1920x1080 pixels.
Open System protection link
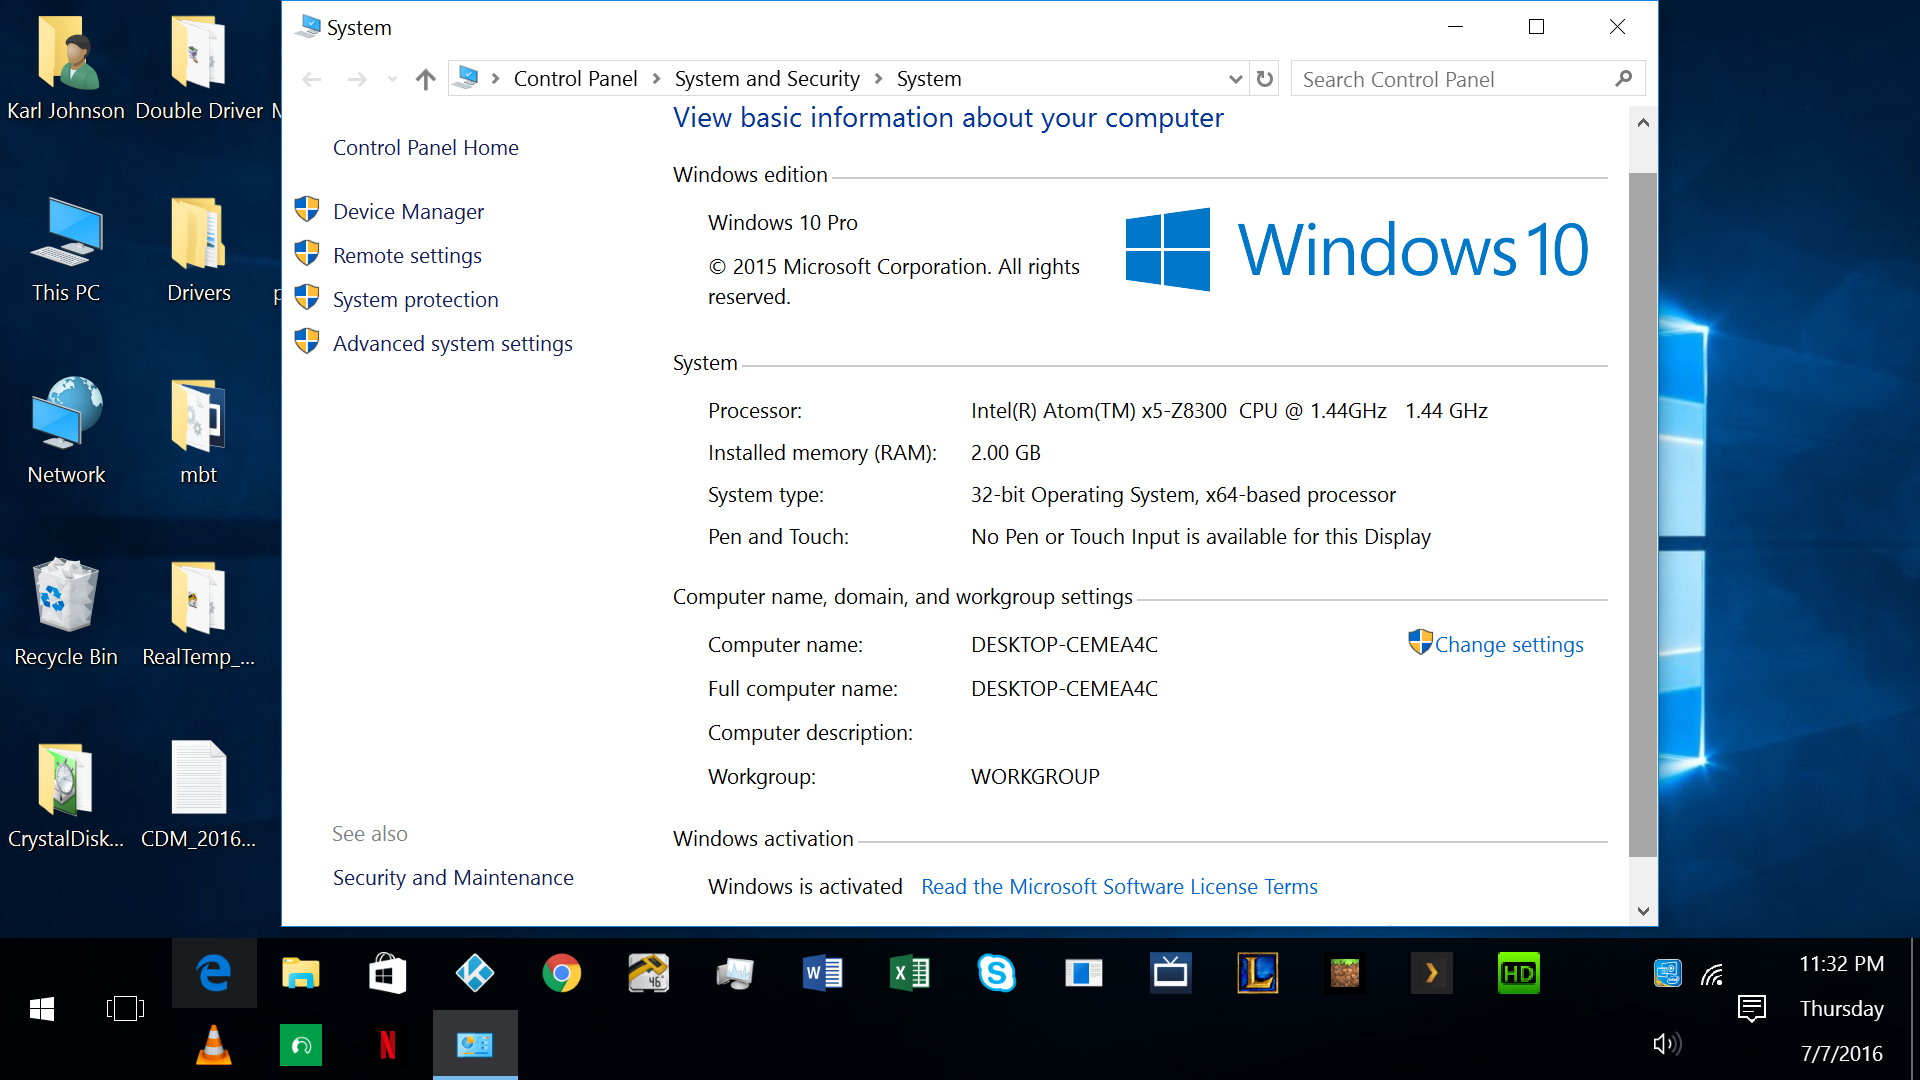point(415,300)
